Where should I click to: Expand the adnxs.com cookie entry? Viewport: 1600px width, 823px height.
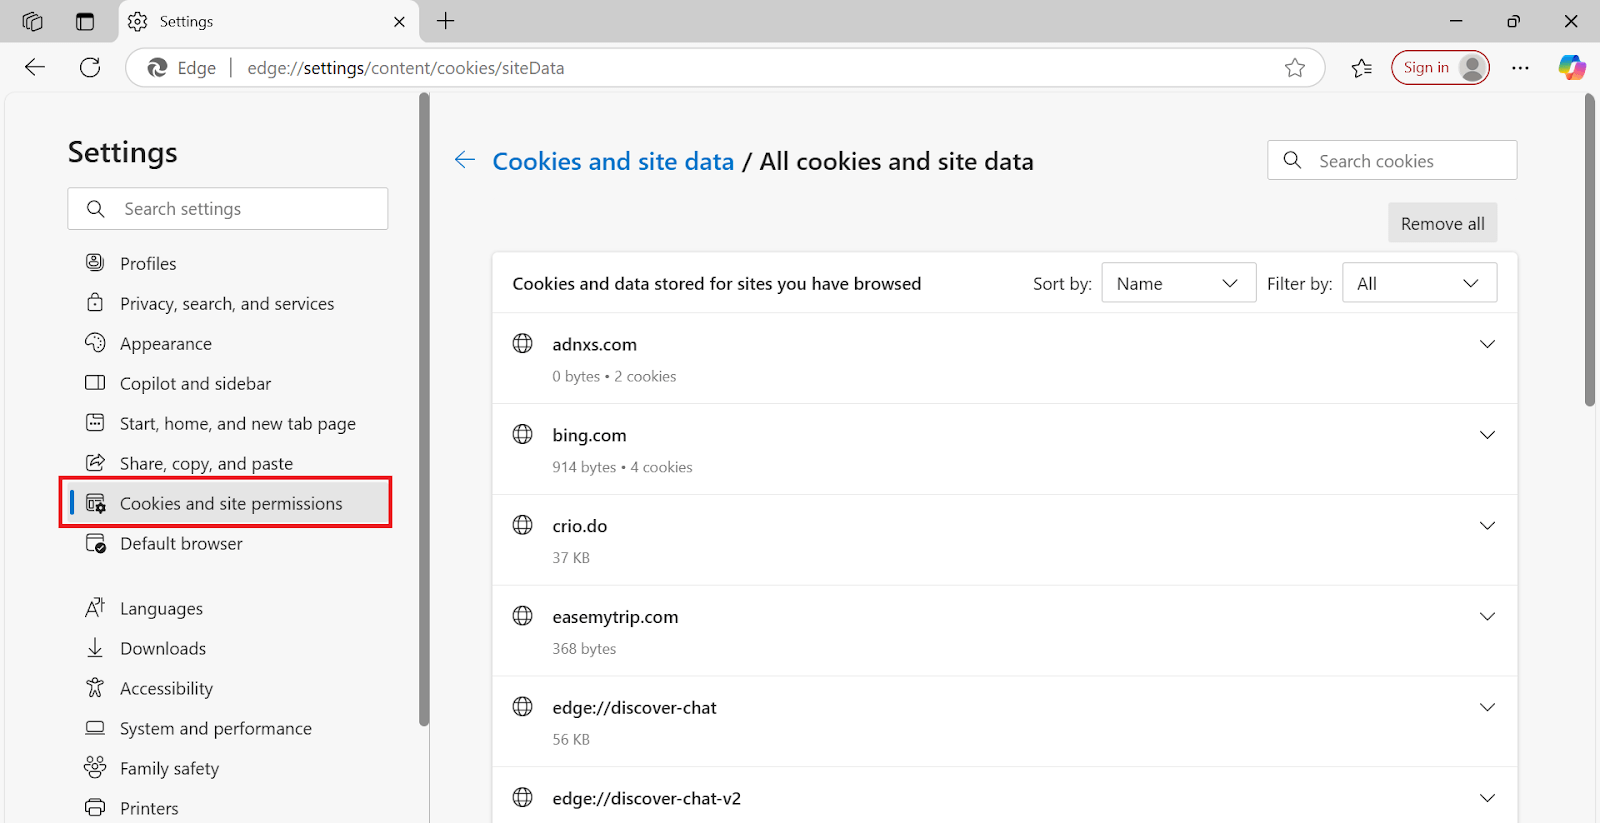click(x=1487, y=344)
